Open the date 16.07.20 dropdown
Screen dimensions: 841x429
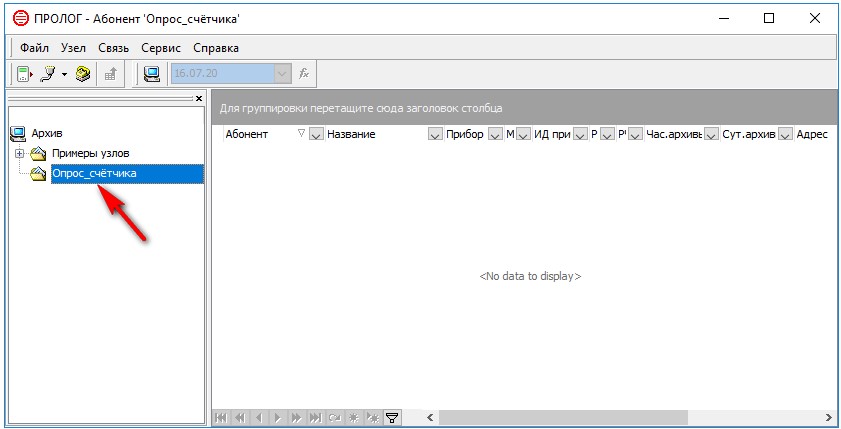tap(282, 73)
